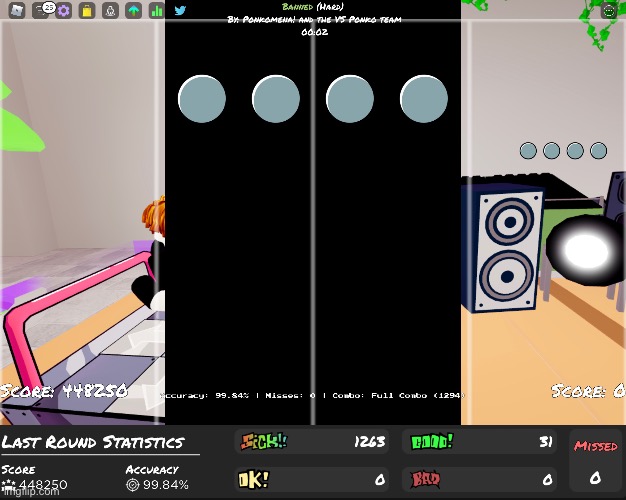Viewport: 626px width, 500px height.
Task: Open the top-right Roblox more-options icon
Action: pyautogui.click(x=609, y=11)
